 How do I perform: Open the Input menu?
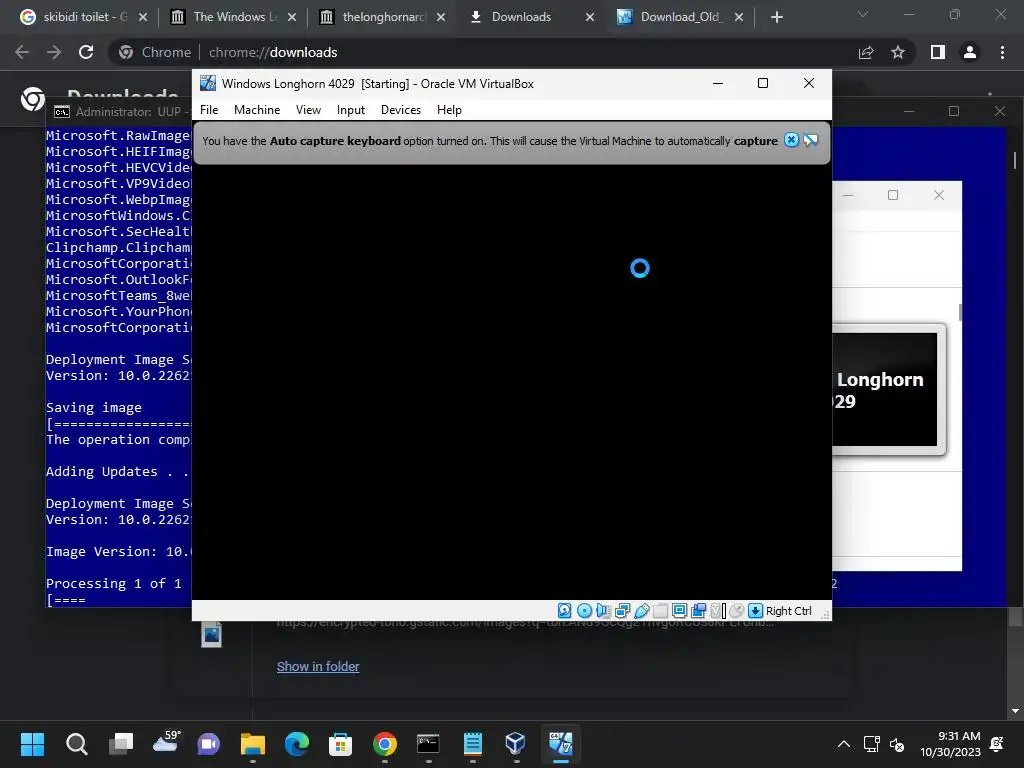[x=351, y=110]
